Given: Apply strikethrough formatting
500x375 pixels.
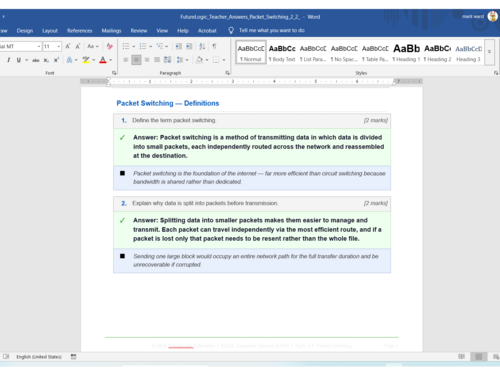Looking at the screenshot, I should [x=36, y=60].
